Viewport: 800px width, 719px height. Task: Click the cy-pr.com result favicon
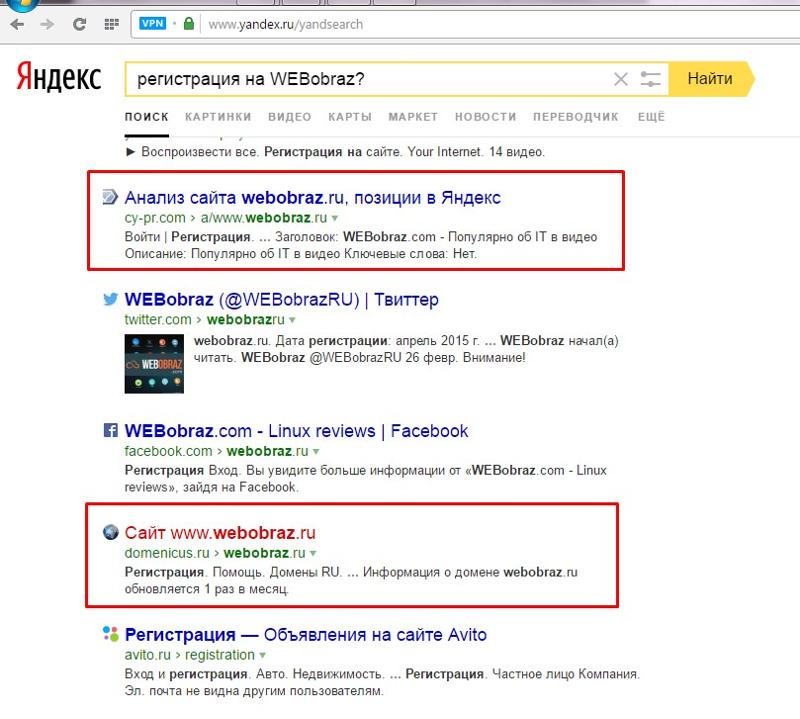(110, 197)
